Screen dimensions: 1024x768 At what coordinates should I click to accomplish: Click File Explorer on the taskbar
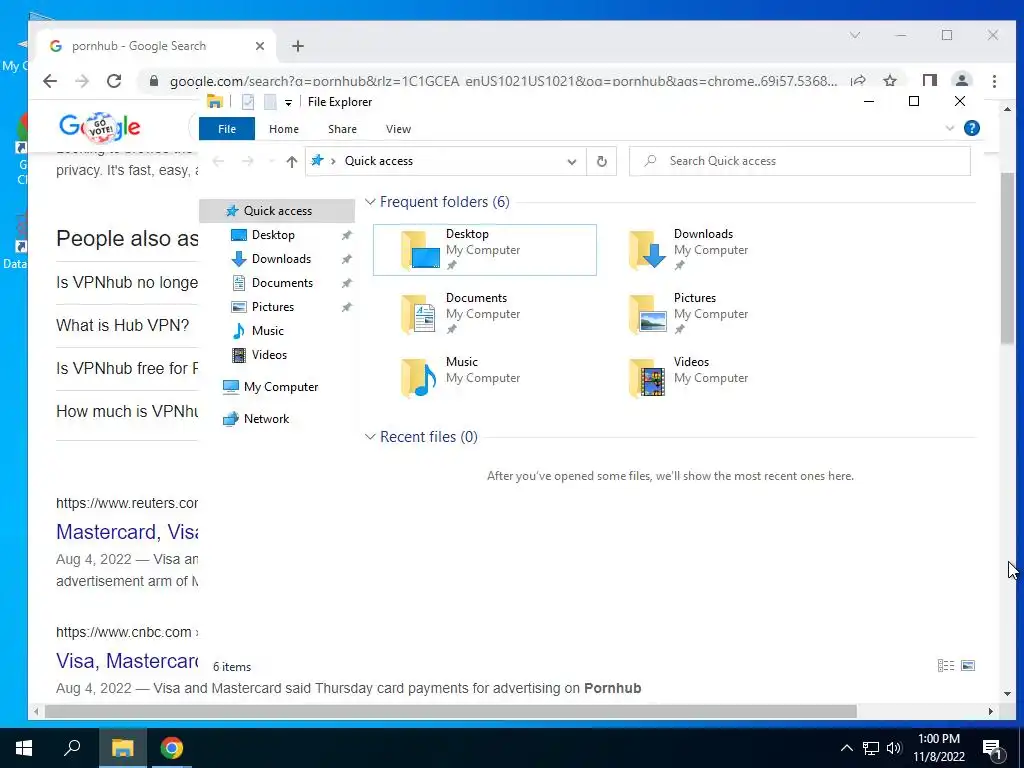[122, 748]
